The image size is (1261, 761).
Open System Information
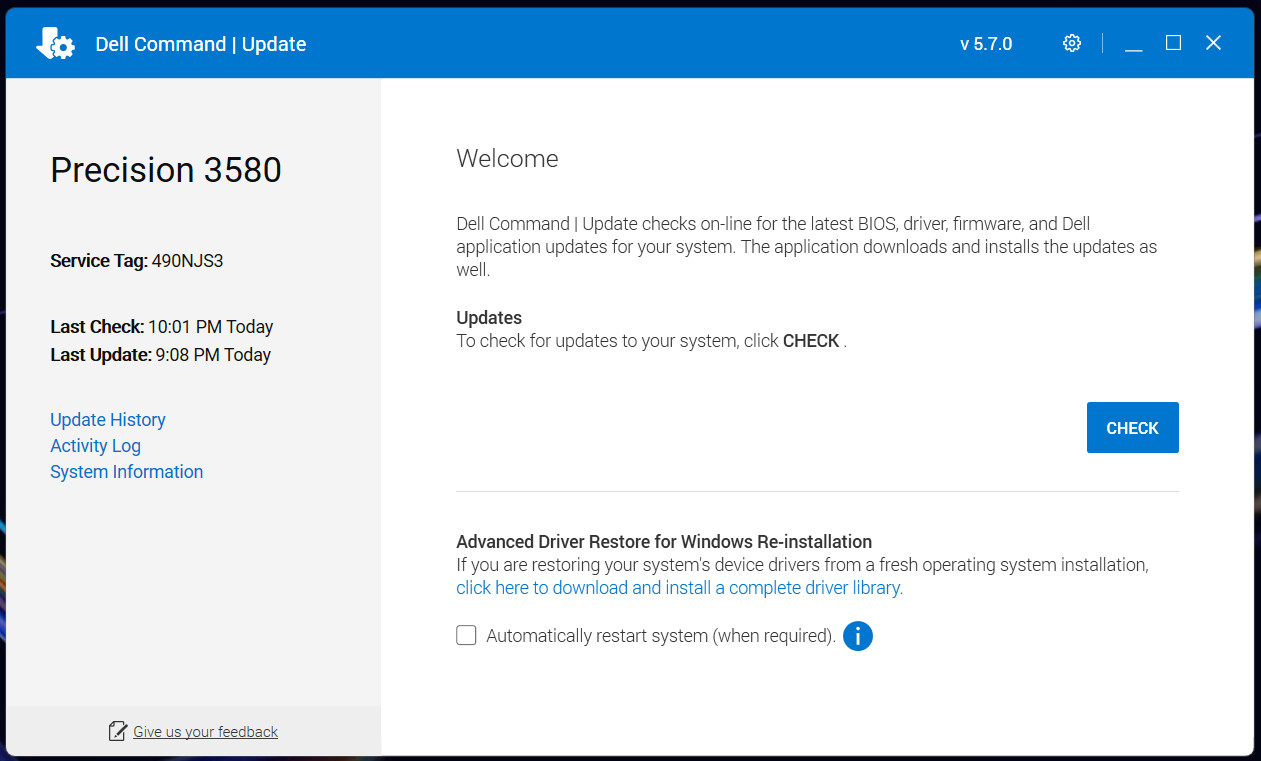pyautogui.click(x=127, y=472)
